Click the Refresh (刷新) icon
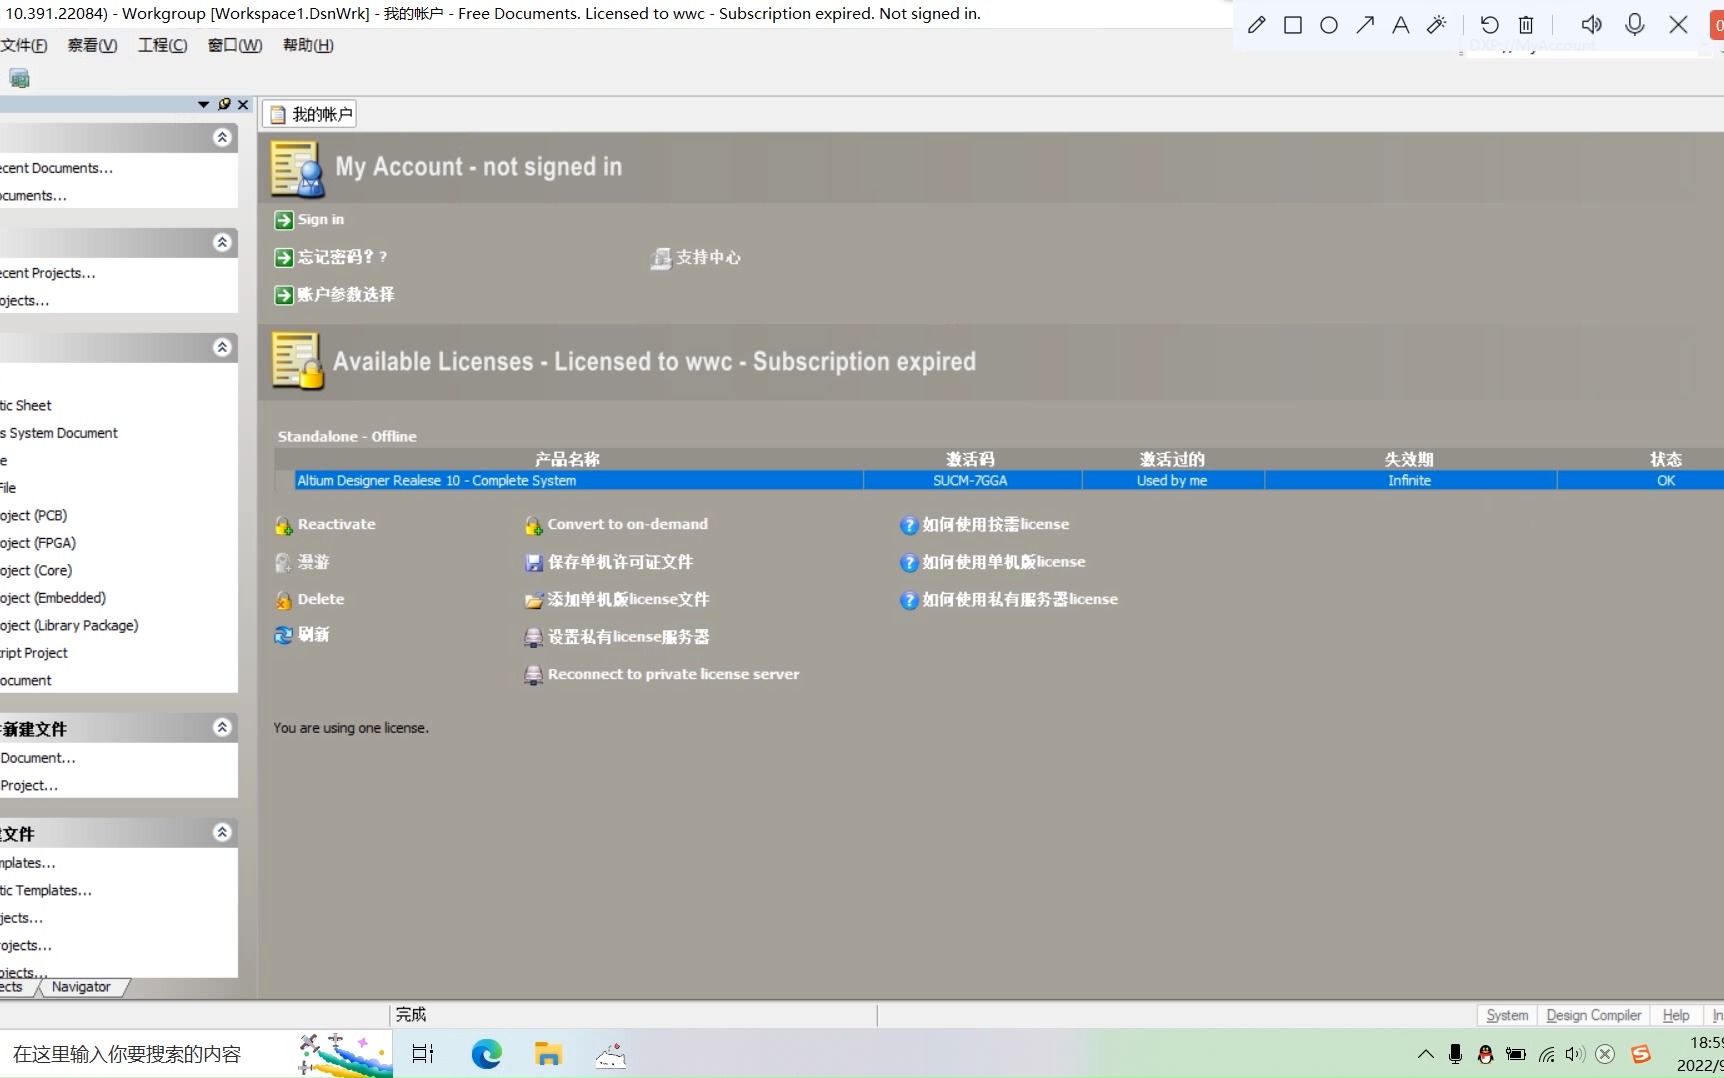Screen dimensions: 1724x1078 pyautogui.click(x=284, y=635)
